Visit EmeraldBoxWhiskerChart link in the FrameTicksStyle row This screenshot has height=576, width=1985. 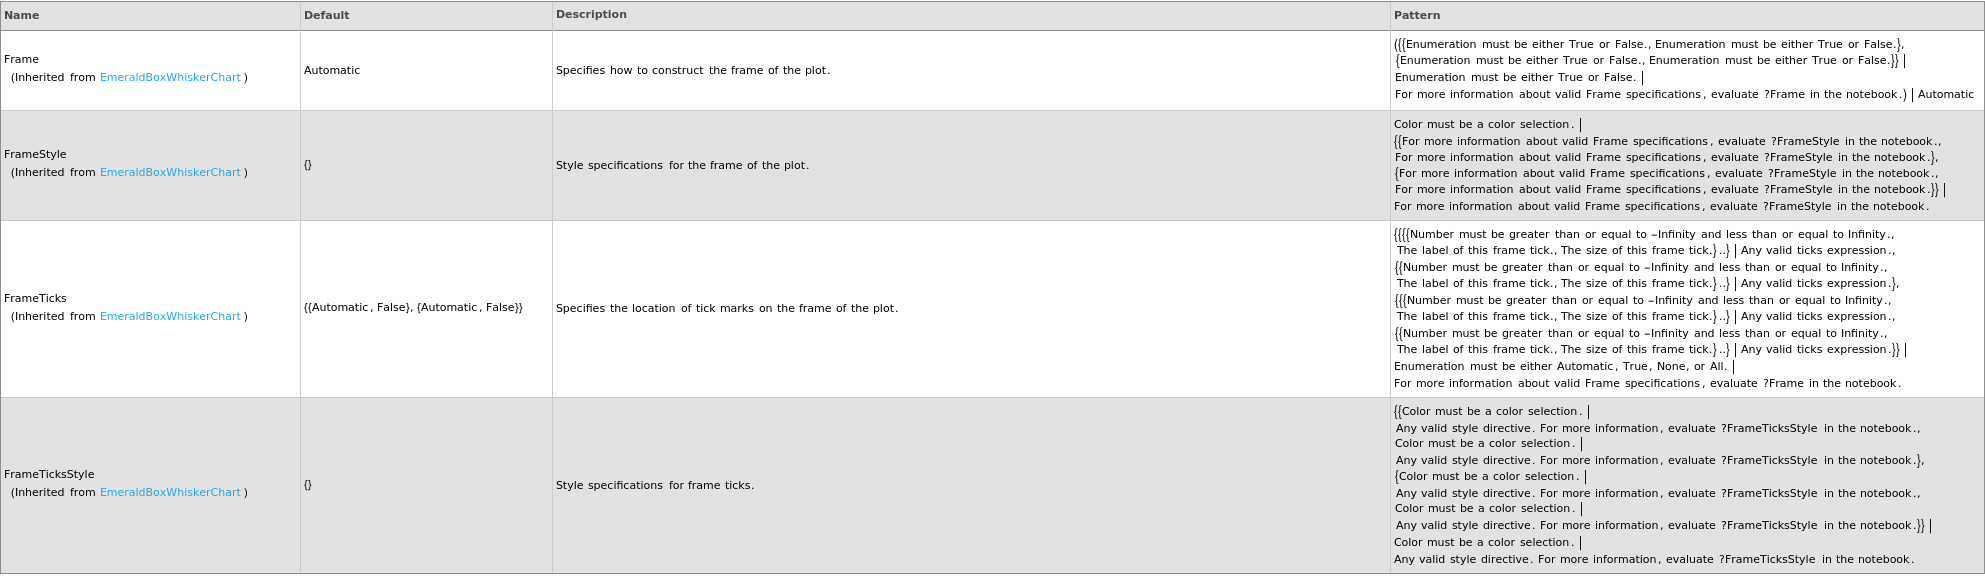point(170,493)
